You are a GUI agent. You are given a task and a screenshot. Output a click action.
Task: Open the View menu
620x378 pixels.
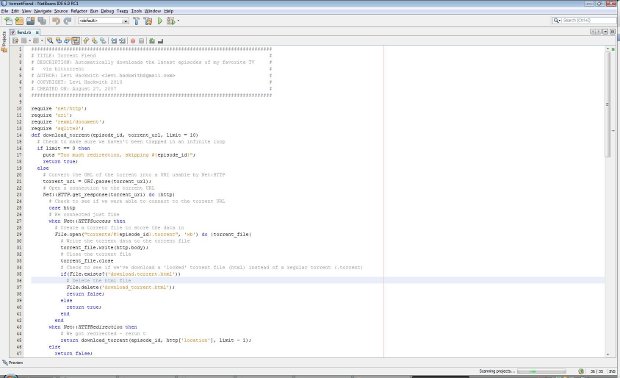pos(26,11)
